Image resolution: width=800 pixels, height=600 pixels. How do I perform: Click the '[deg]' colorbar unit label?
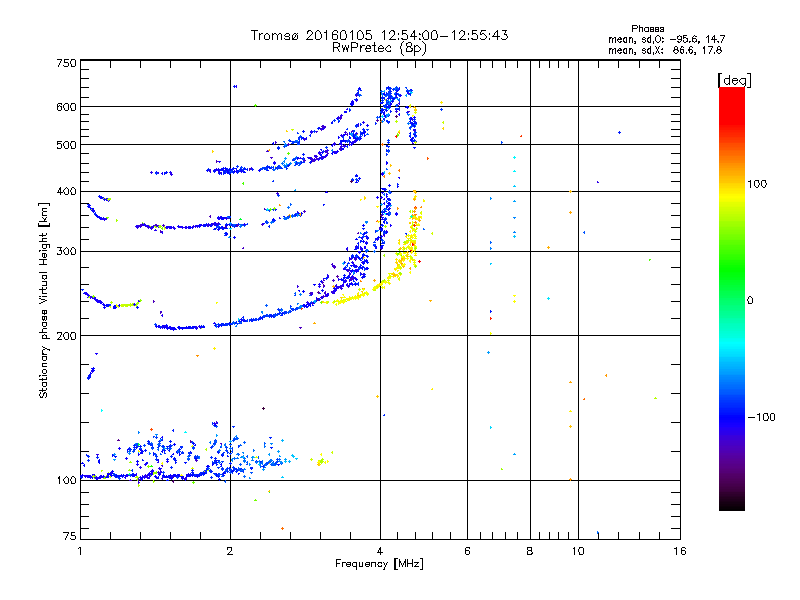(734, 80)
